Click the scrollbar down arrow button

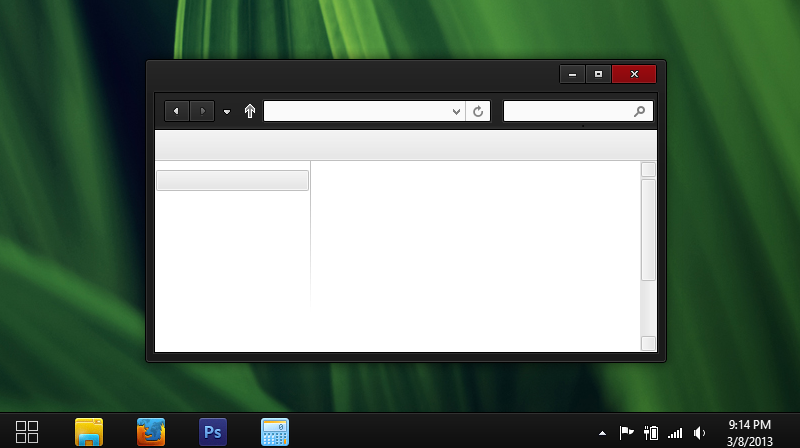(648, 343)
